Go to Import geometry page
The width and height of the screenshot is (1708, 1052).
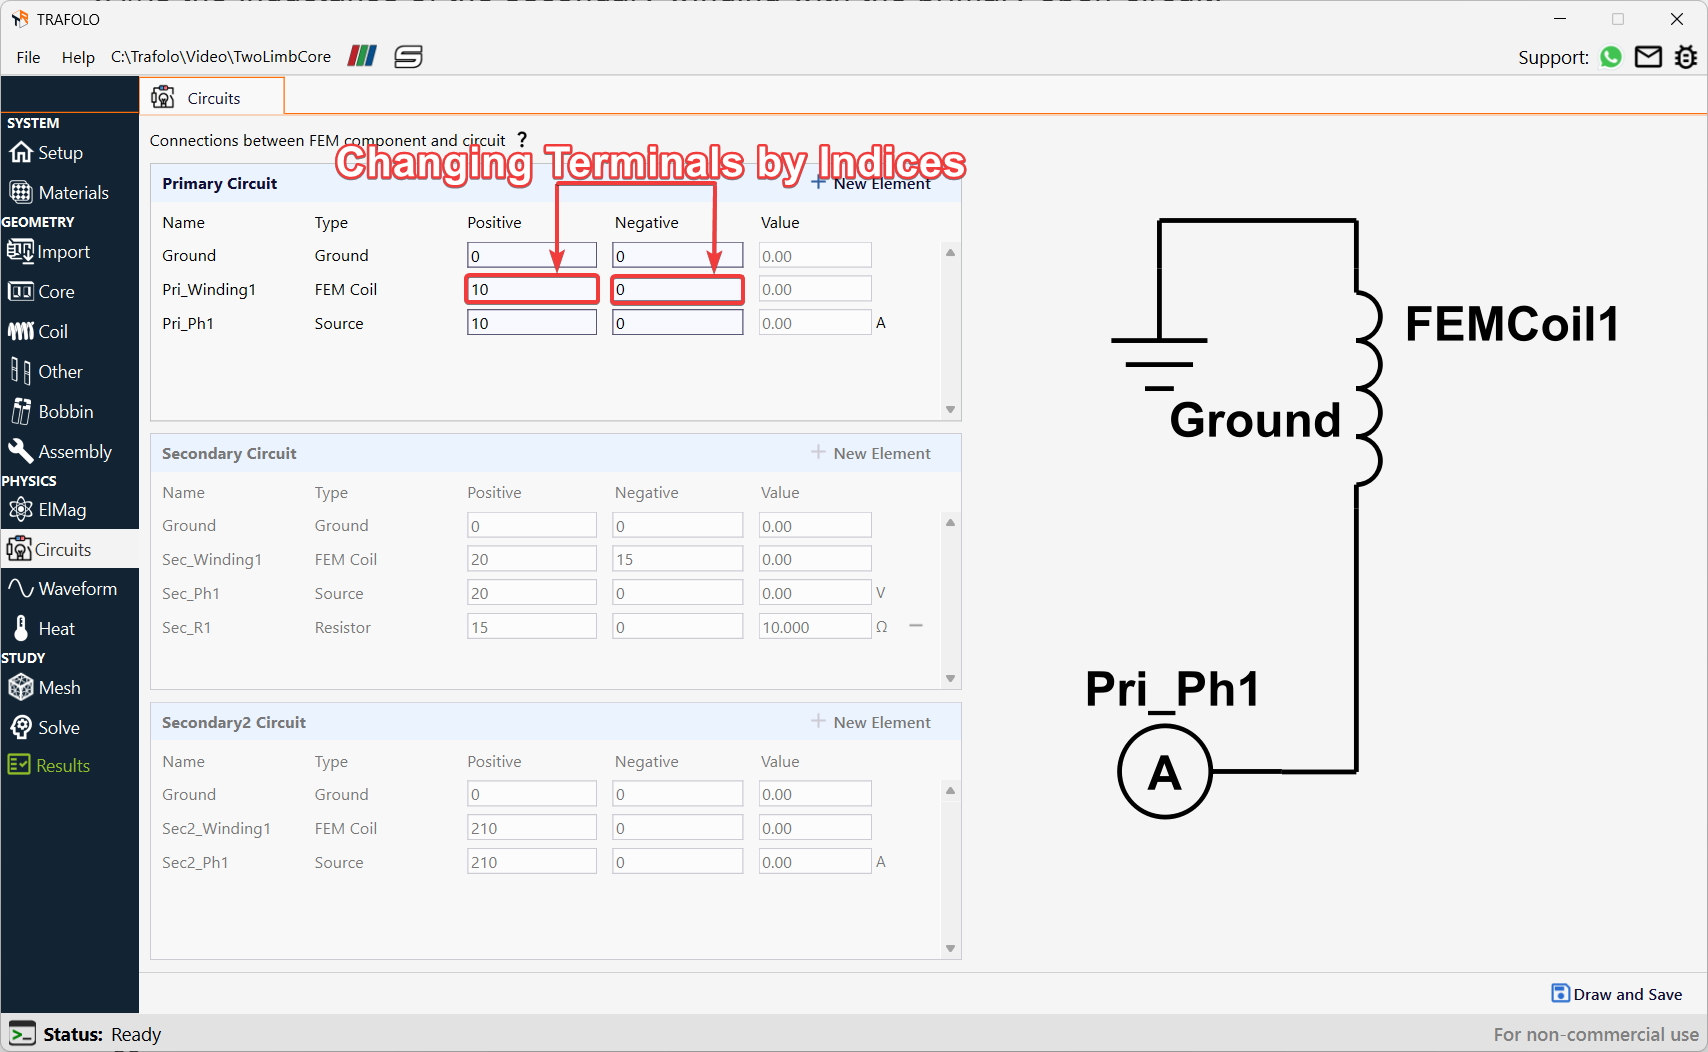click(49, 252)
